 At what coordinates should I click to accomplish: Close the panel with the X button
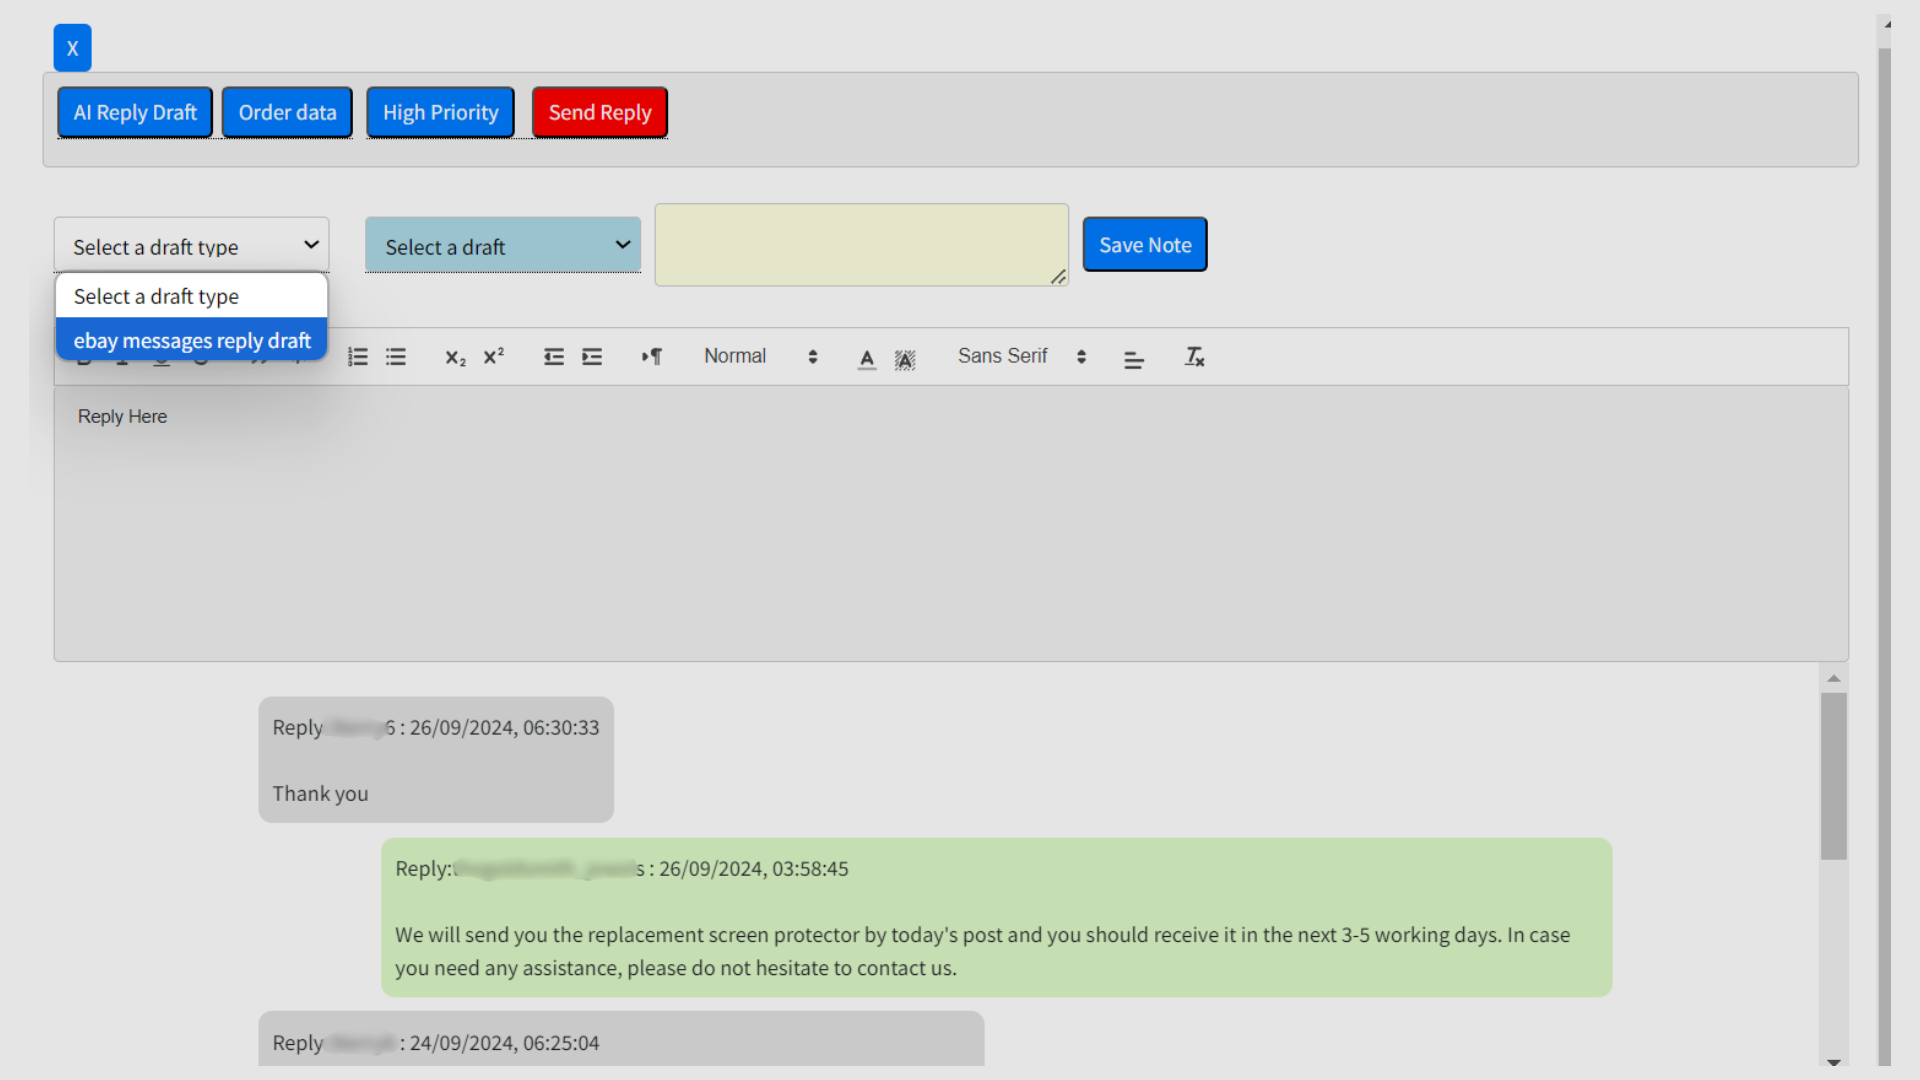[72, 48]
